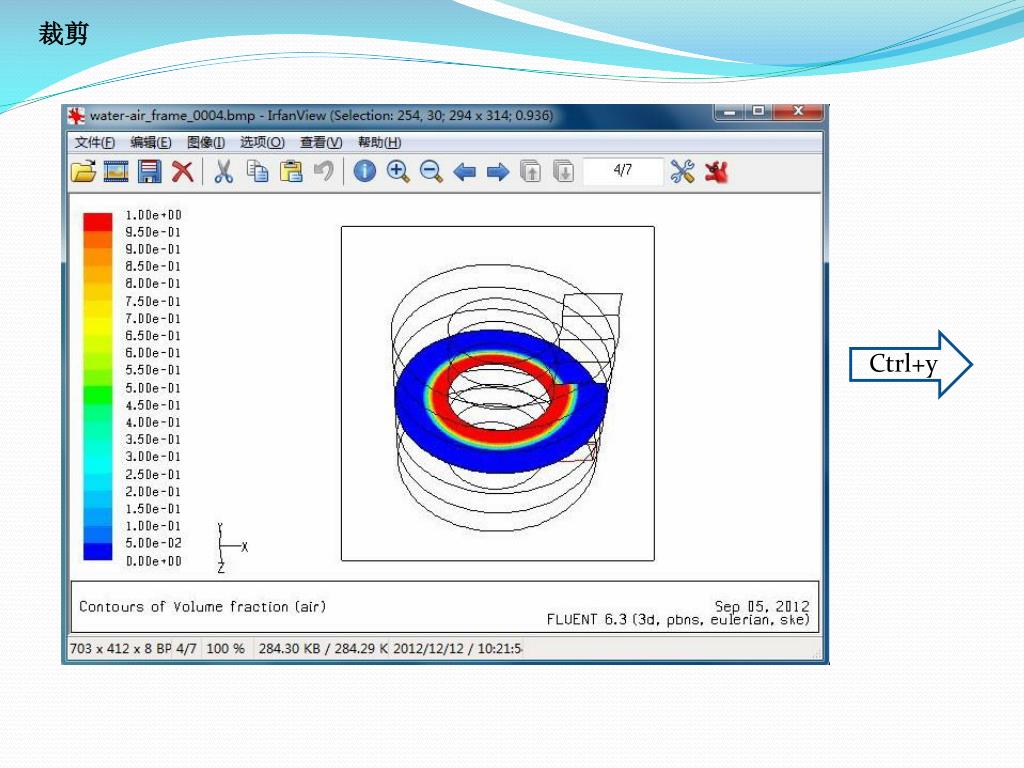Maximize the IrfanView window
This screenshot has height=768, width=1024.
tap(759, 112)
